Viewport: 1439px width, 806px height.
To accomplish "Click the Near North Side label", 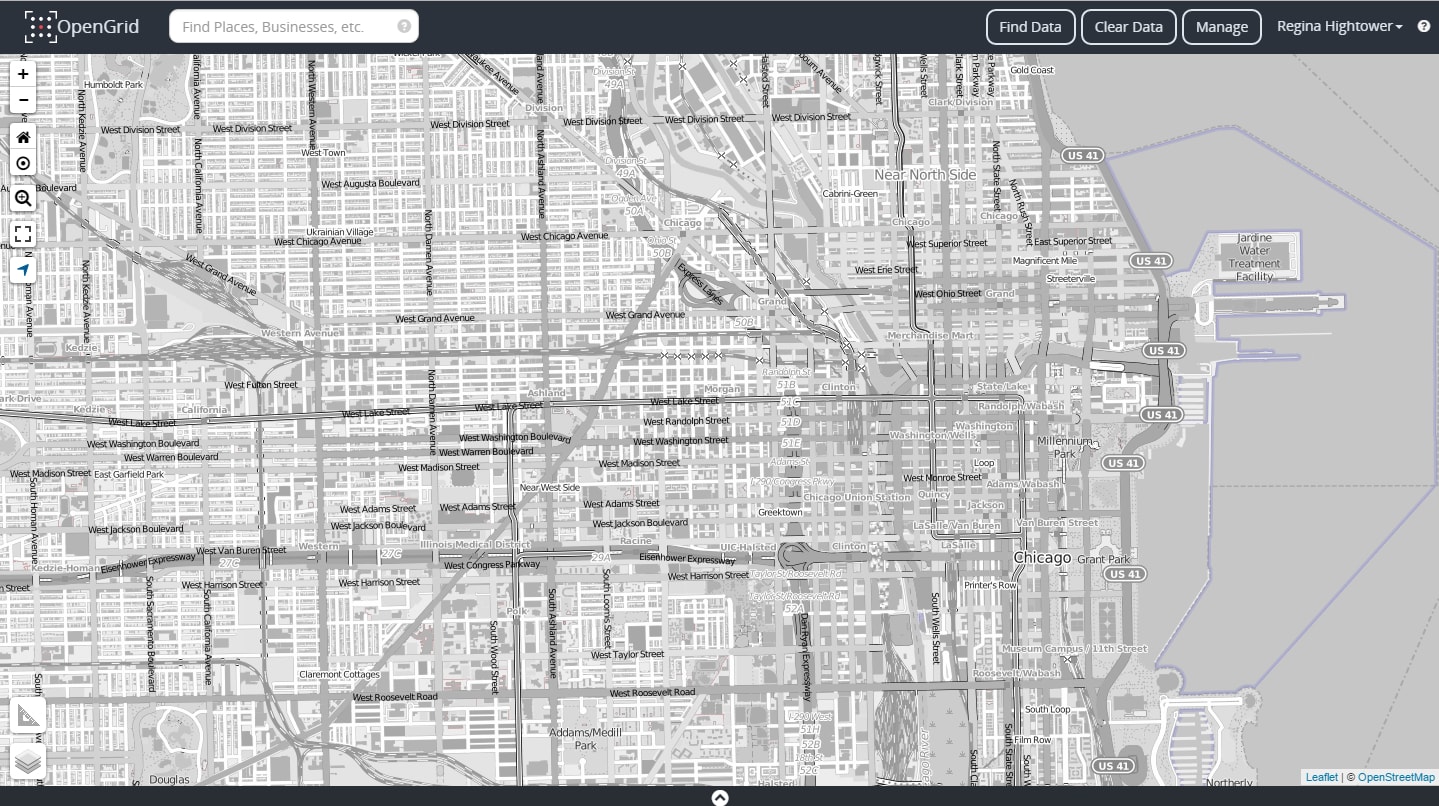I will [x=924, y=175].
